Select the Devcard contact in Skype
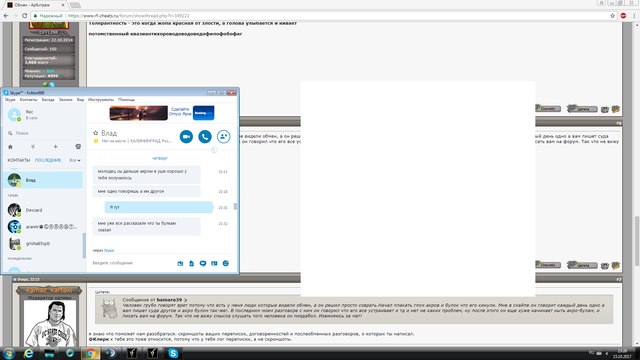Viewport: 640px width, 360px height. click(x=43, y=210)
